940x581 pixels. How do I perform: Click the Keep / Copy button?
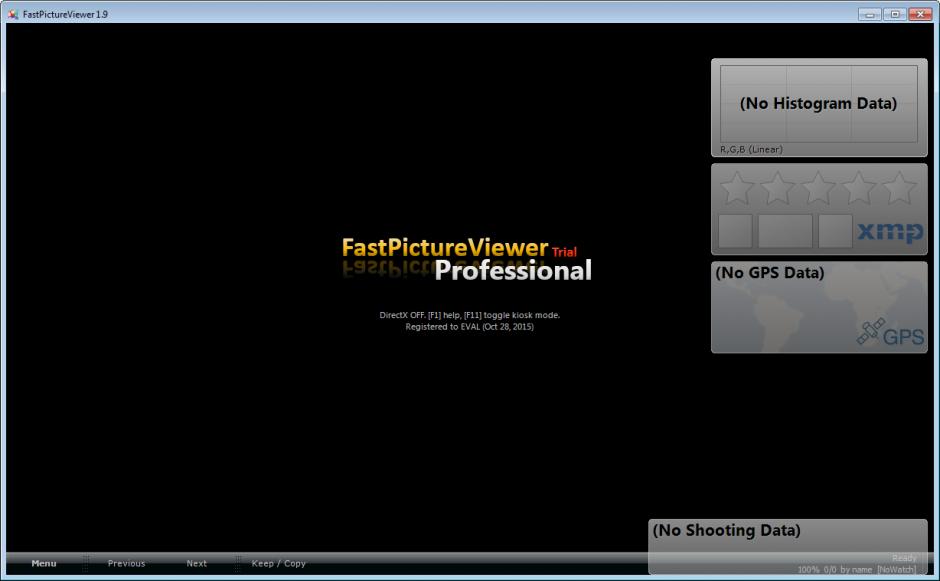pyautogui.click(x=279, y=563)
